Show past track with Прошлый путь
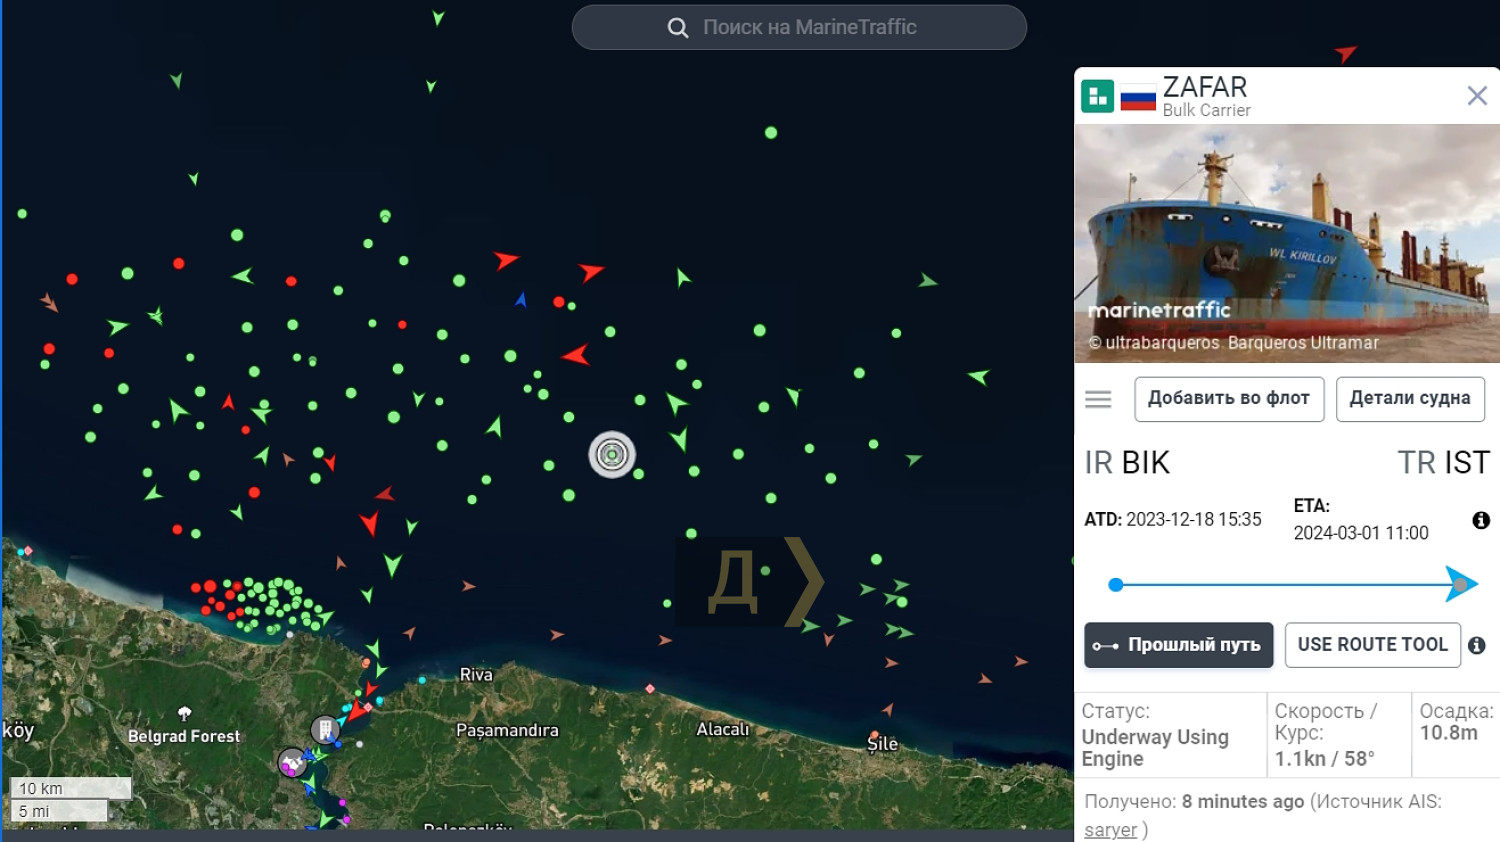The height and width of the screenshot is (842, 1500). [x=1178, y=645]
